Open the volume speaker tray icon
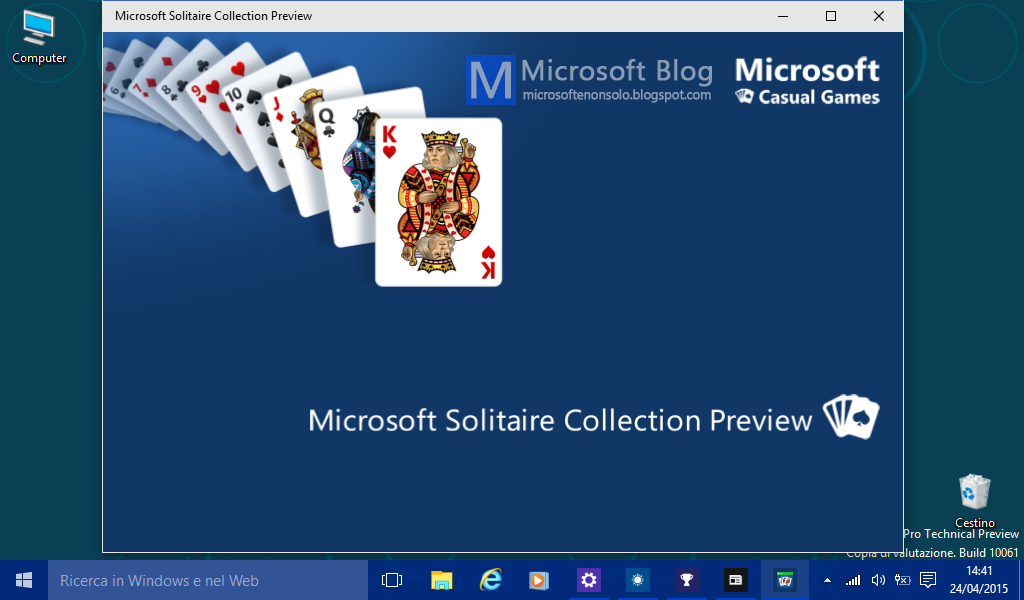 point(878,580)
